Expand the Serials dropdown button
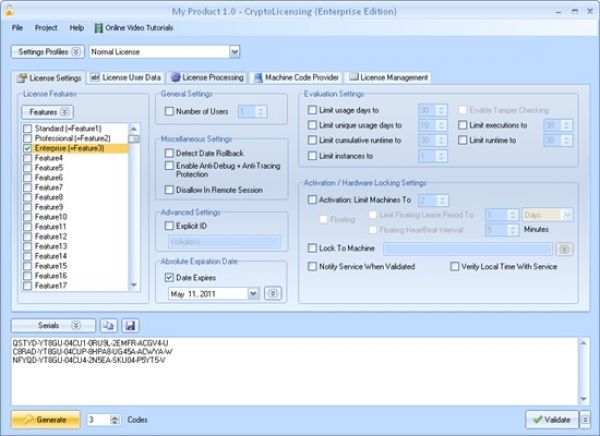The width and height of the screenshot is (600, 436). coord(53,325)
